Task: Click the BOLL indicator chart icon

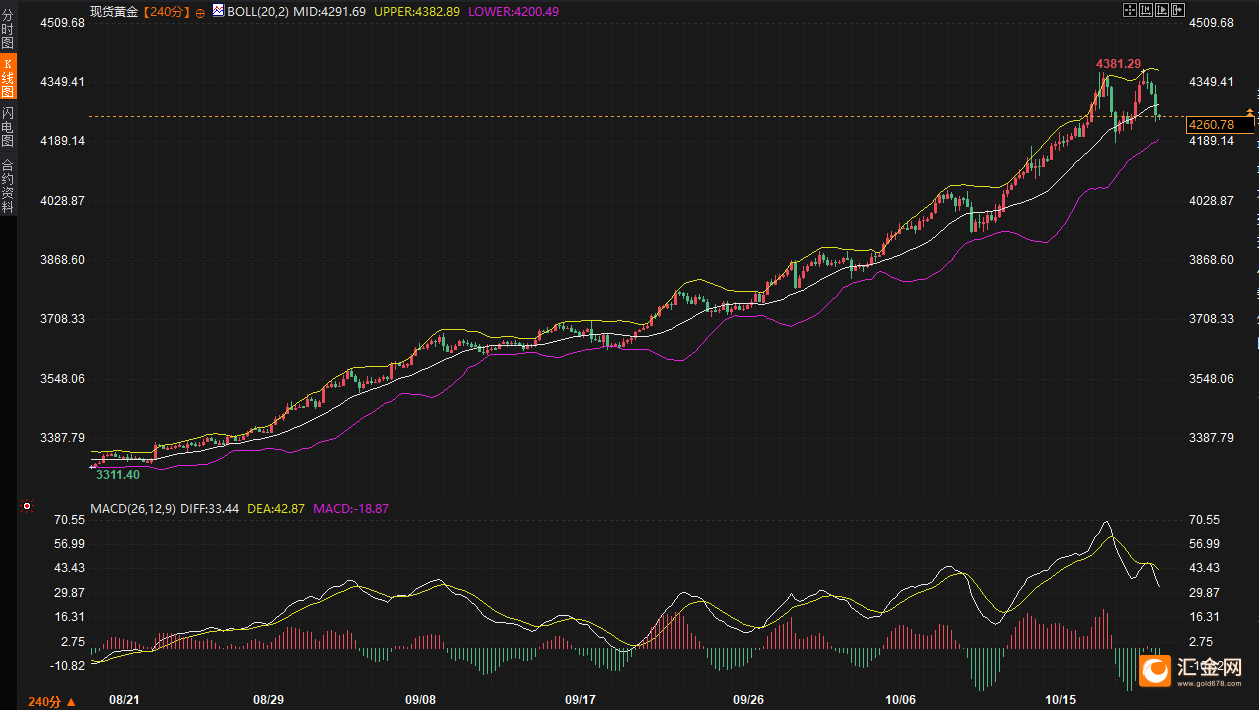Action: click(x=219, y=10)
